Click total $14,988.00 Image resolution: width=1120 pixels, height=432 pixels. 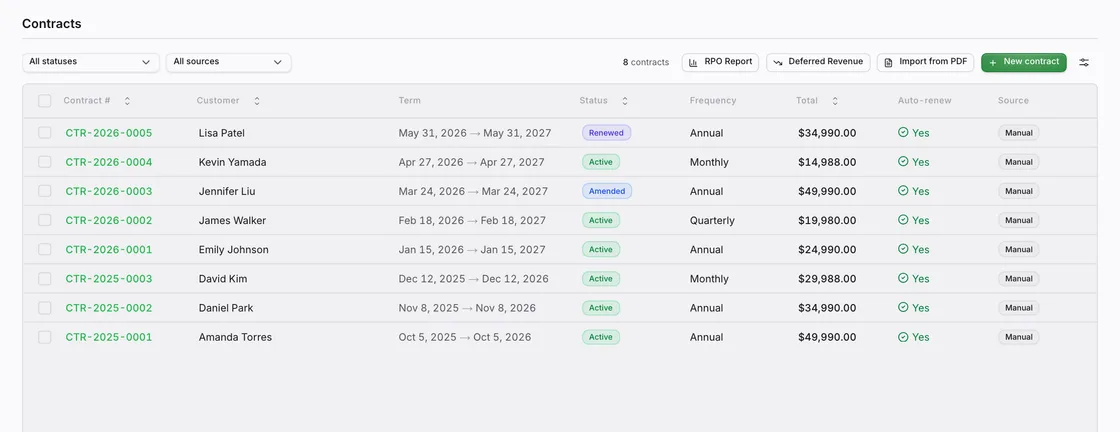pos(827,162)
